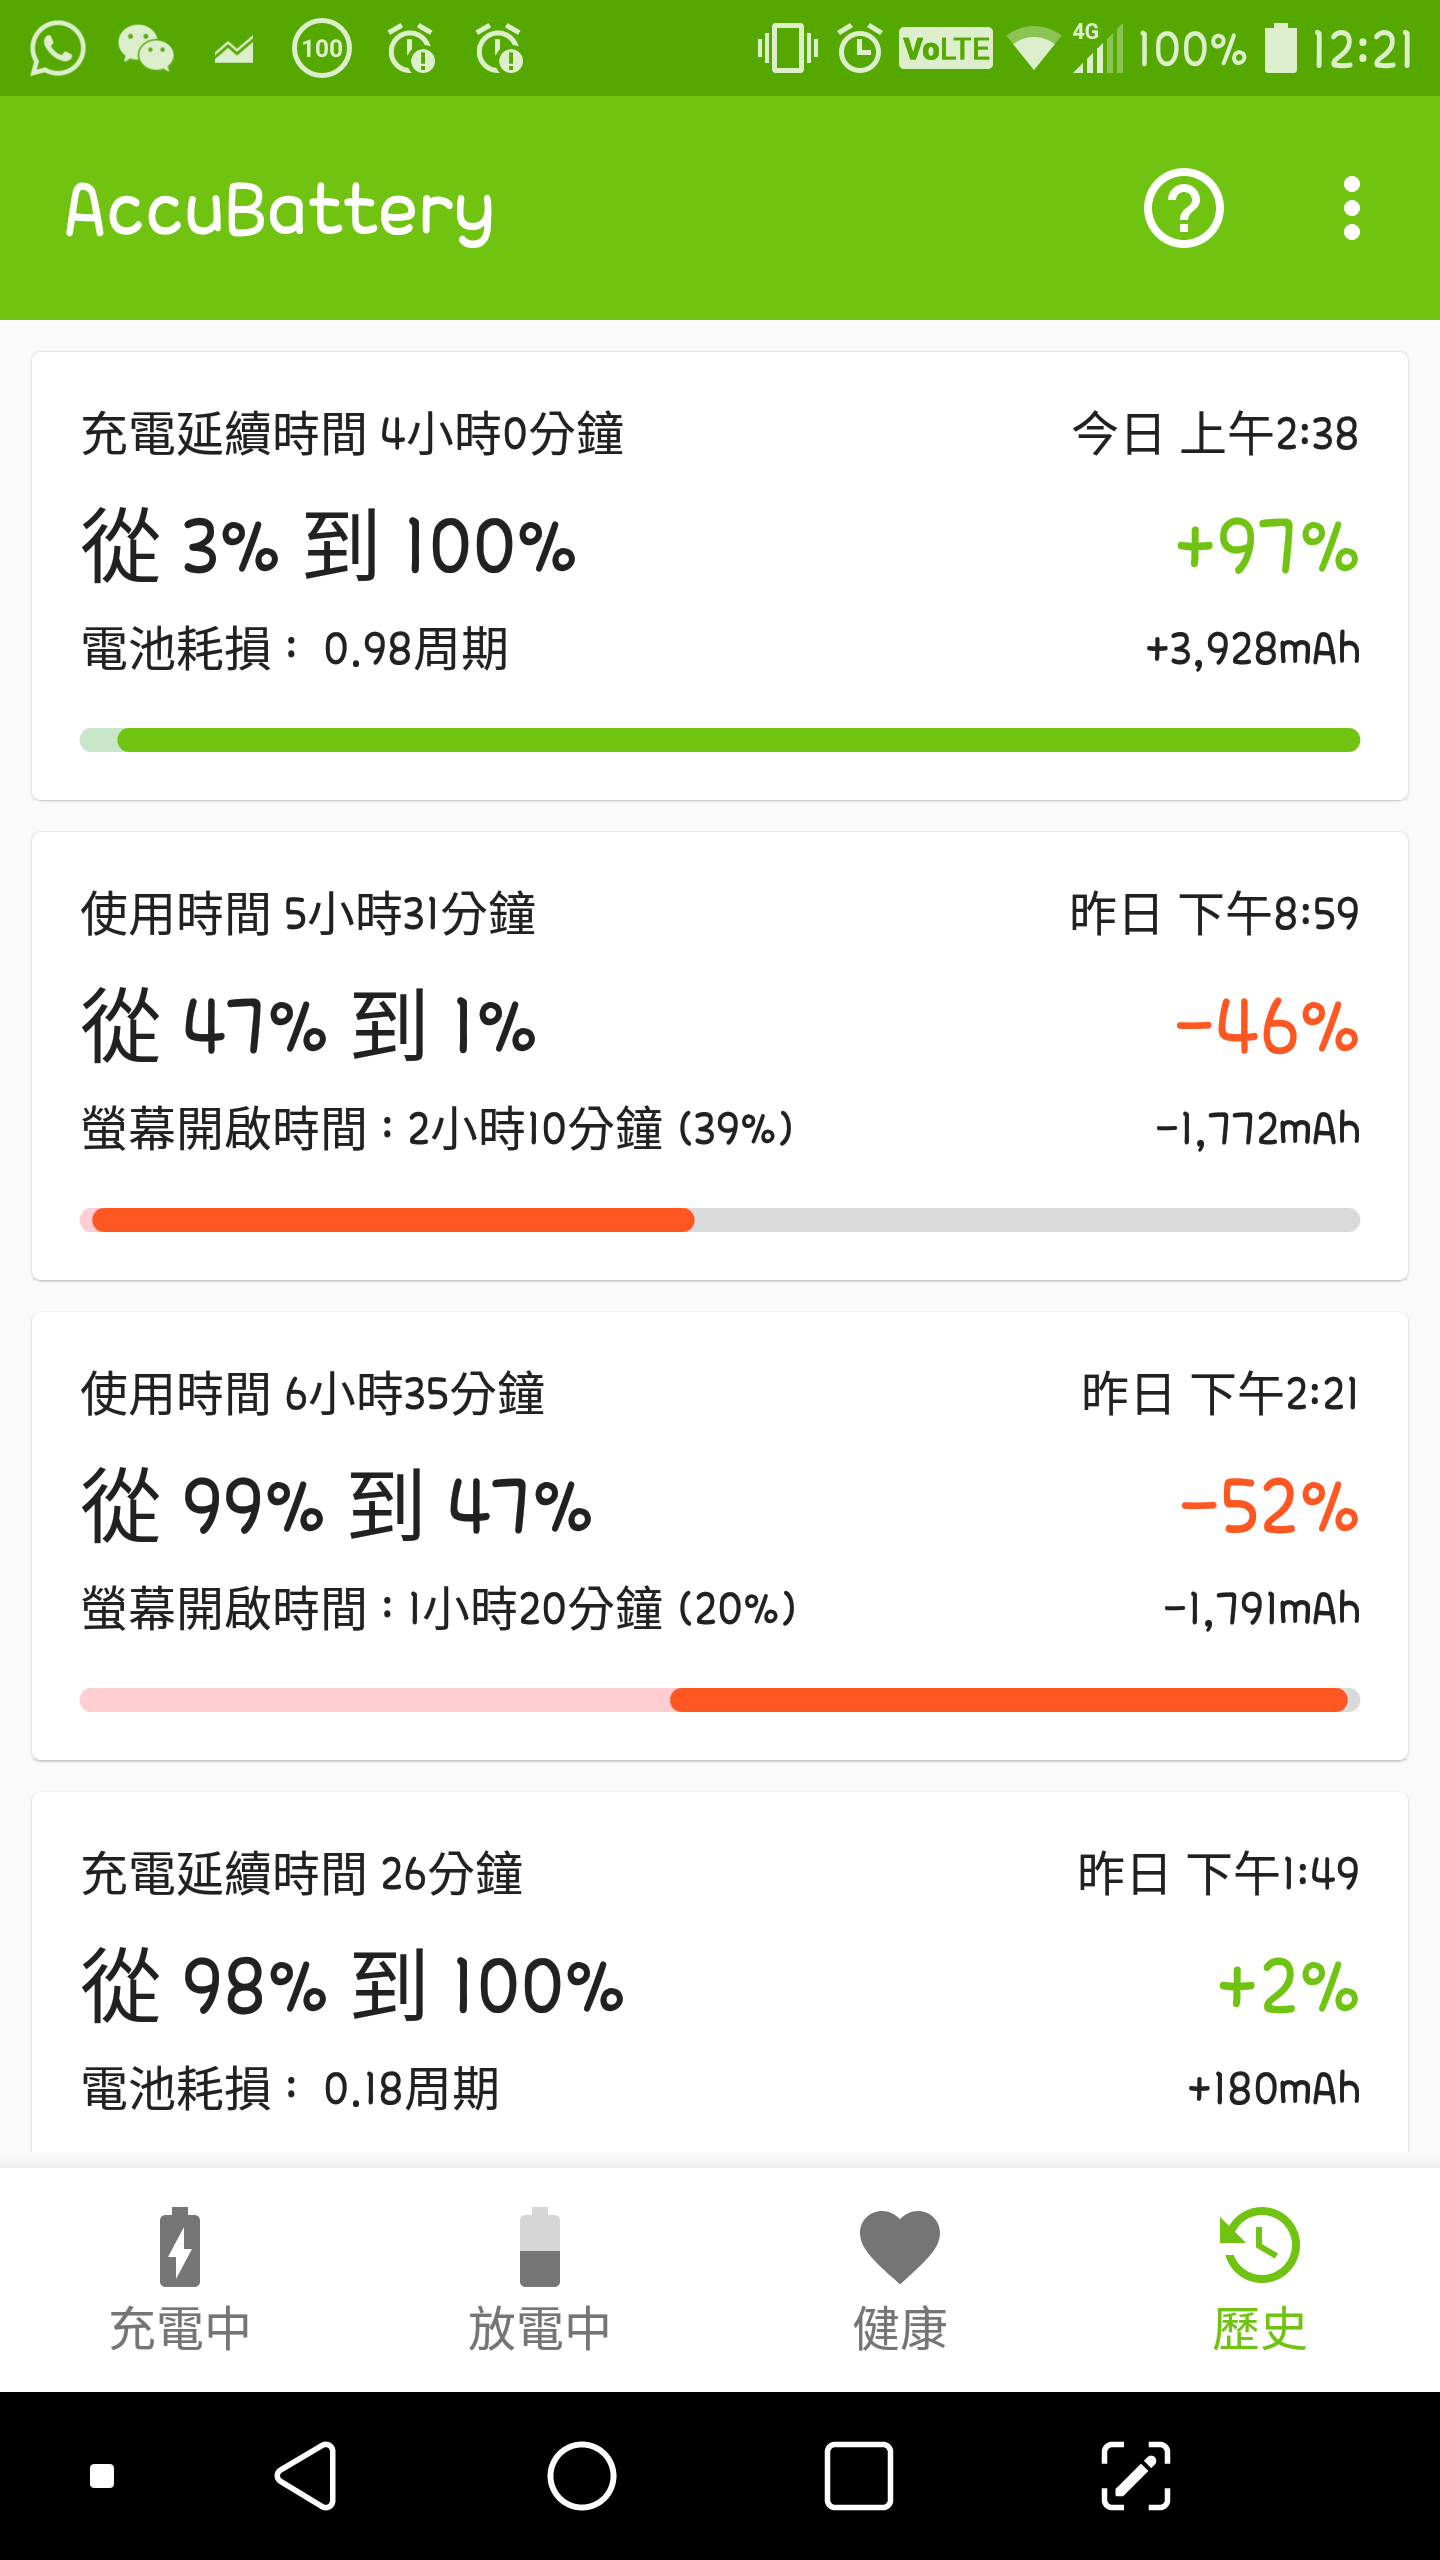Tap the Android home circle button

pyautogui.click(x=581, y=2476)
